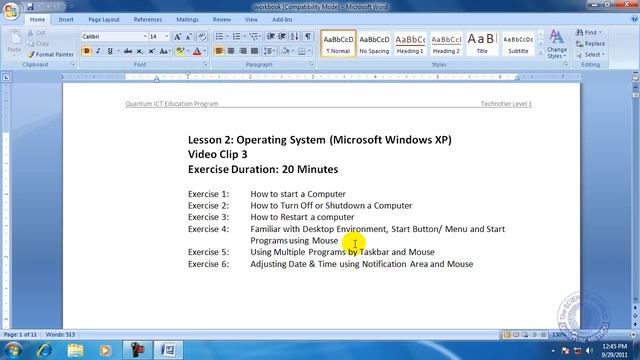Apply the Title style
The width and height of the screenshot is (640, 360).
click(482, 43)
